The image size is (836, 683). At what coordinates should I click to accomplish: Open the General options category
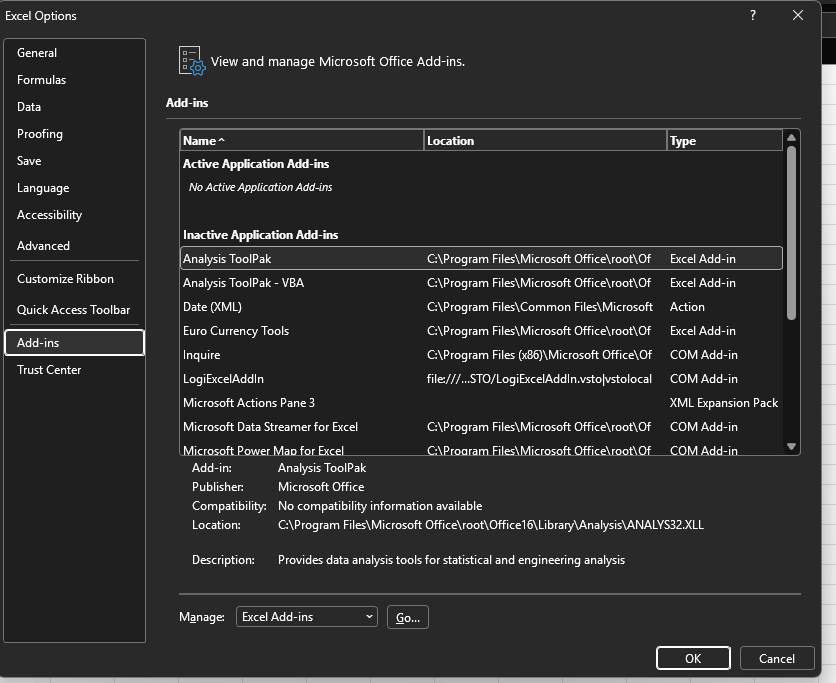click(74, 53)
